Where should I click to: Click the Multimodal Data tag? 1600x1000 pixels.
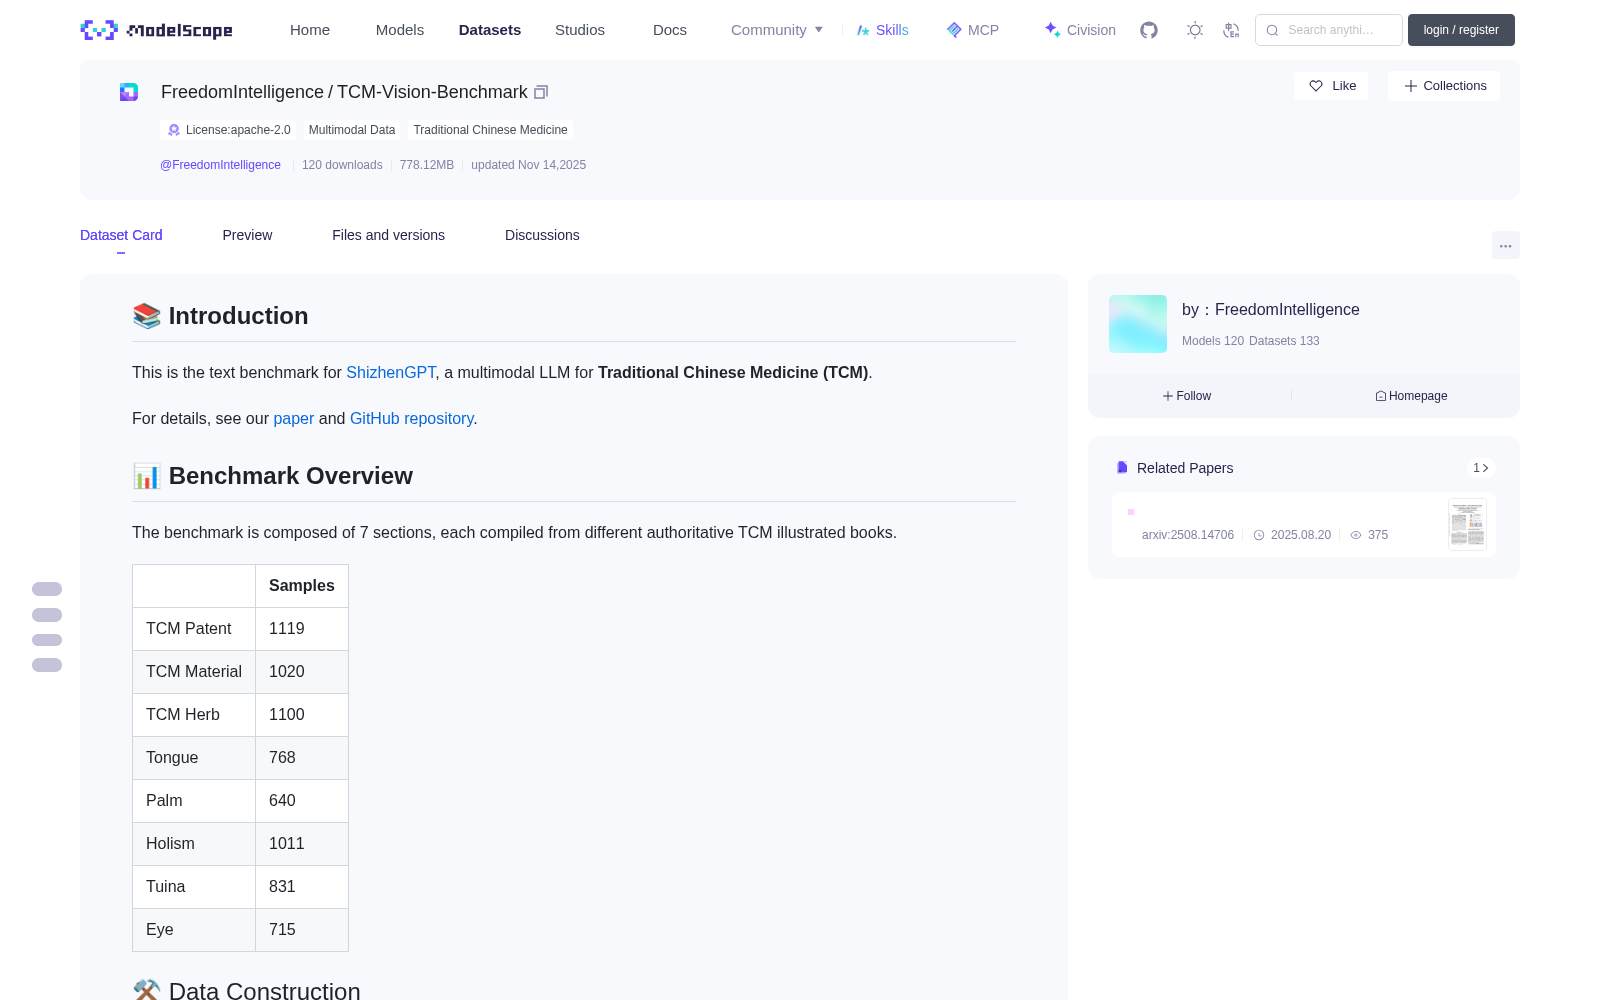pyautogui.click(x=352, y=130)
